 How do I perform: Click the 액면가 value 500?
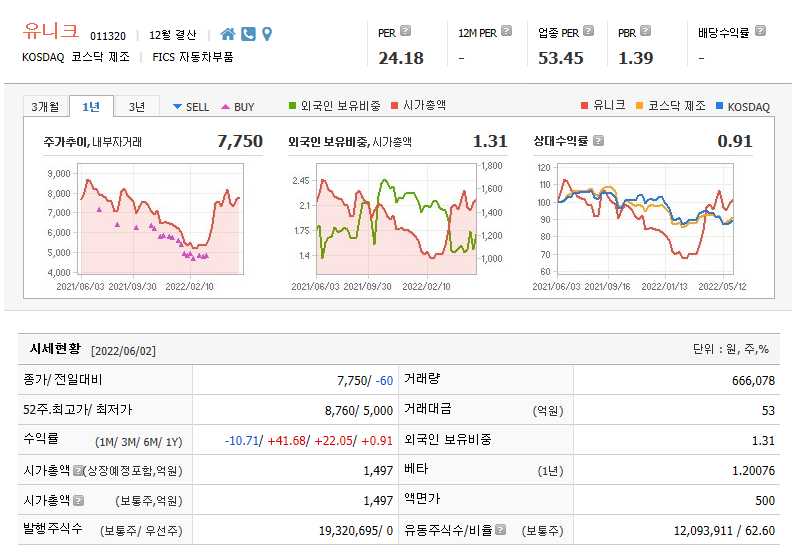pyautogui.click(x=765, y=500)
